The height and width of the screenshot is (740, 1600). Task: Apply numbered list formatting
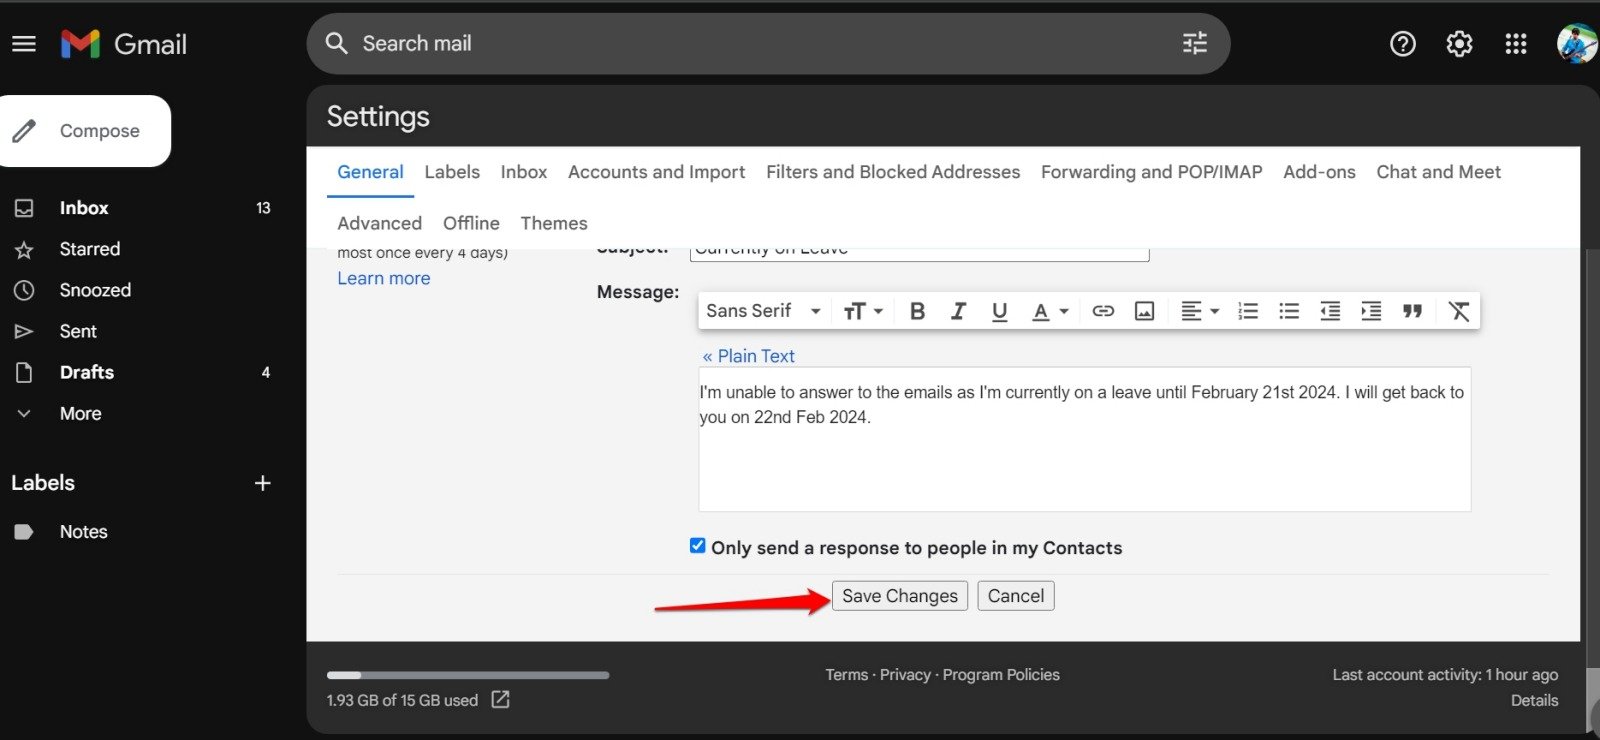pos(1248,311)
